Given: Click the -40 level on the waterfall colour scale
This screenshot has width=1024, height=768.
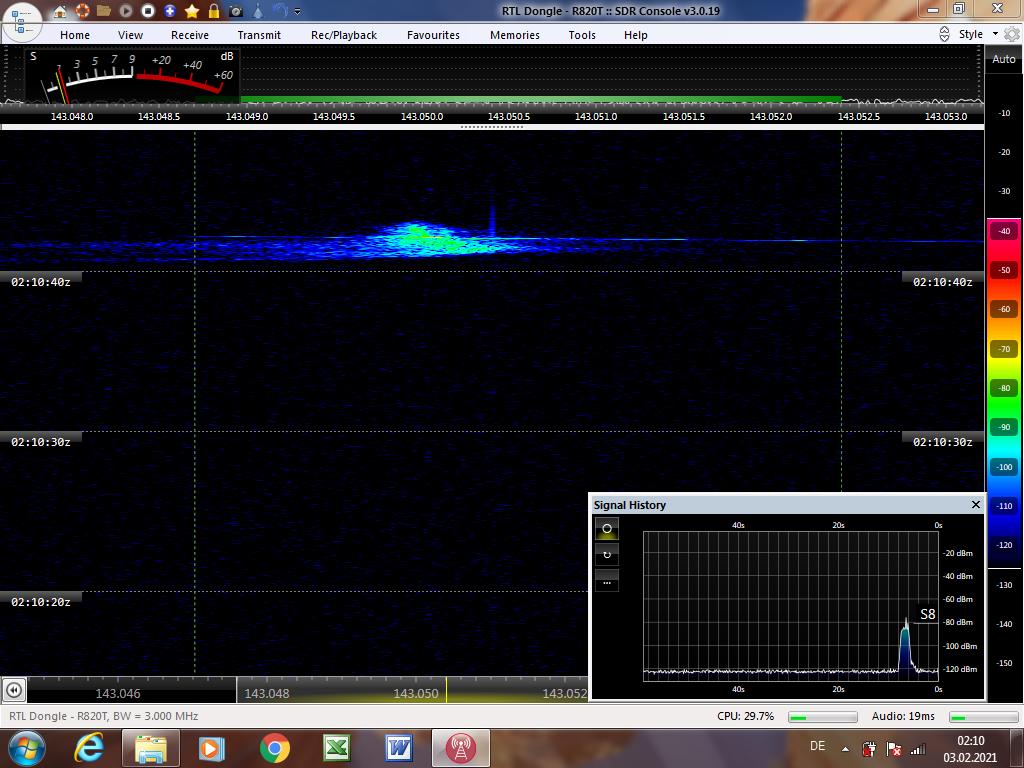Looking at the screenshot, I should click(x=1004, y=231).
